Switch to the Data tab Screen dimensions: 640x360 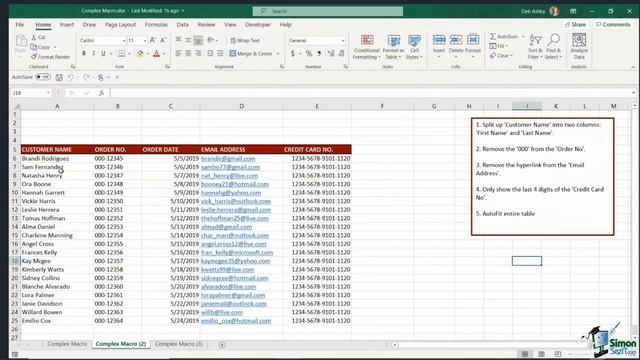(x=182, y=24)
